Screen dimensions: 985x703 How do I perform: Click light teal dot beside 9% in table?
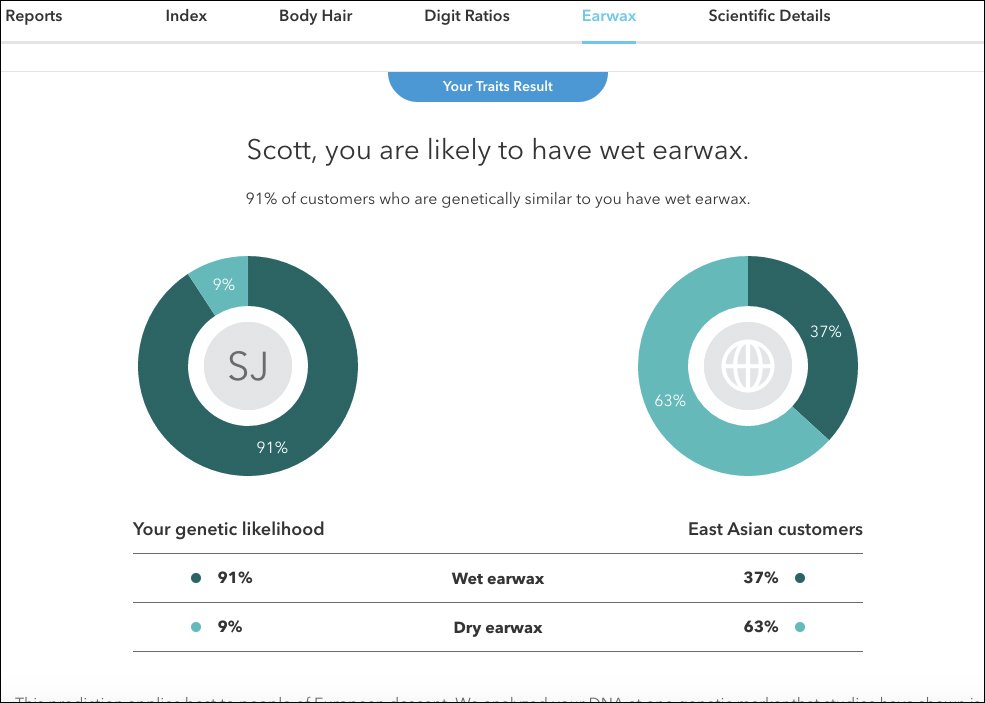click(196, 627)
